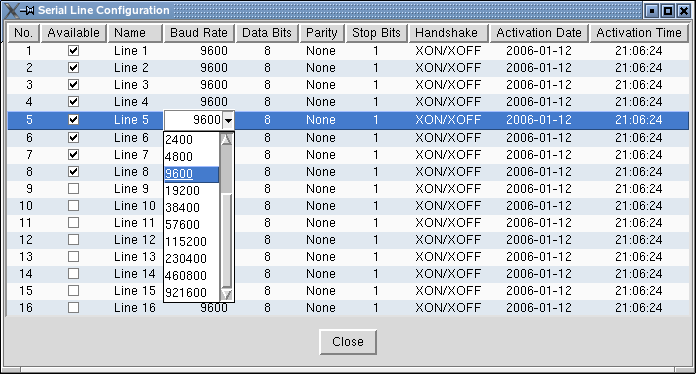Image resolution: width=696 pixels, height=374 pixels.
Task: Uncheck Available for Line 1
Action: click(74, 51)
